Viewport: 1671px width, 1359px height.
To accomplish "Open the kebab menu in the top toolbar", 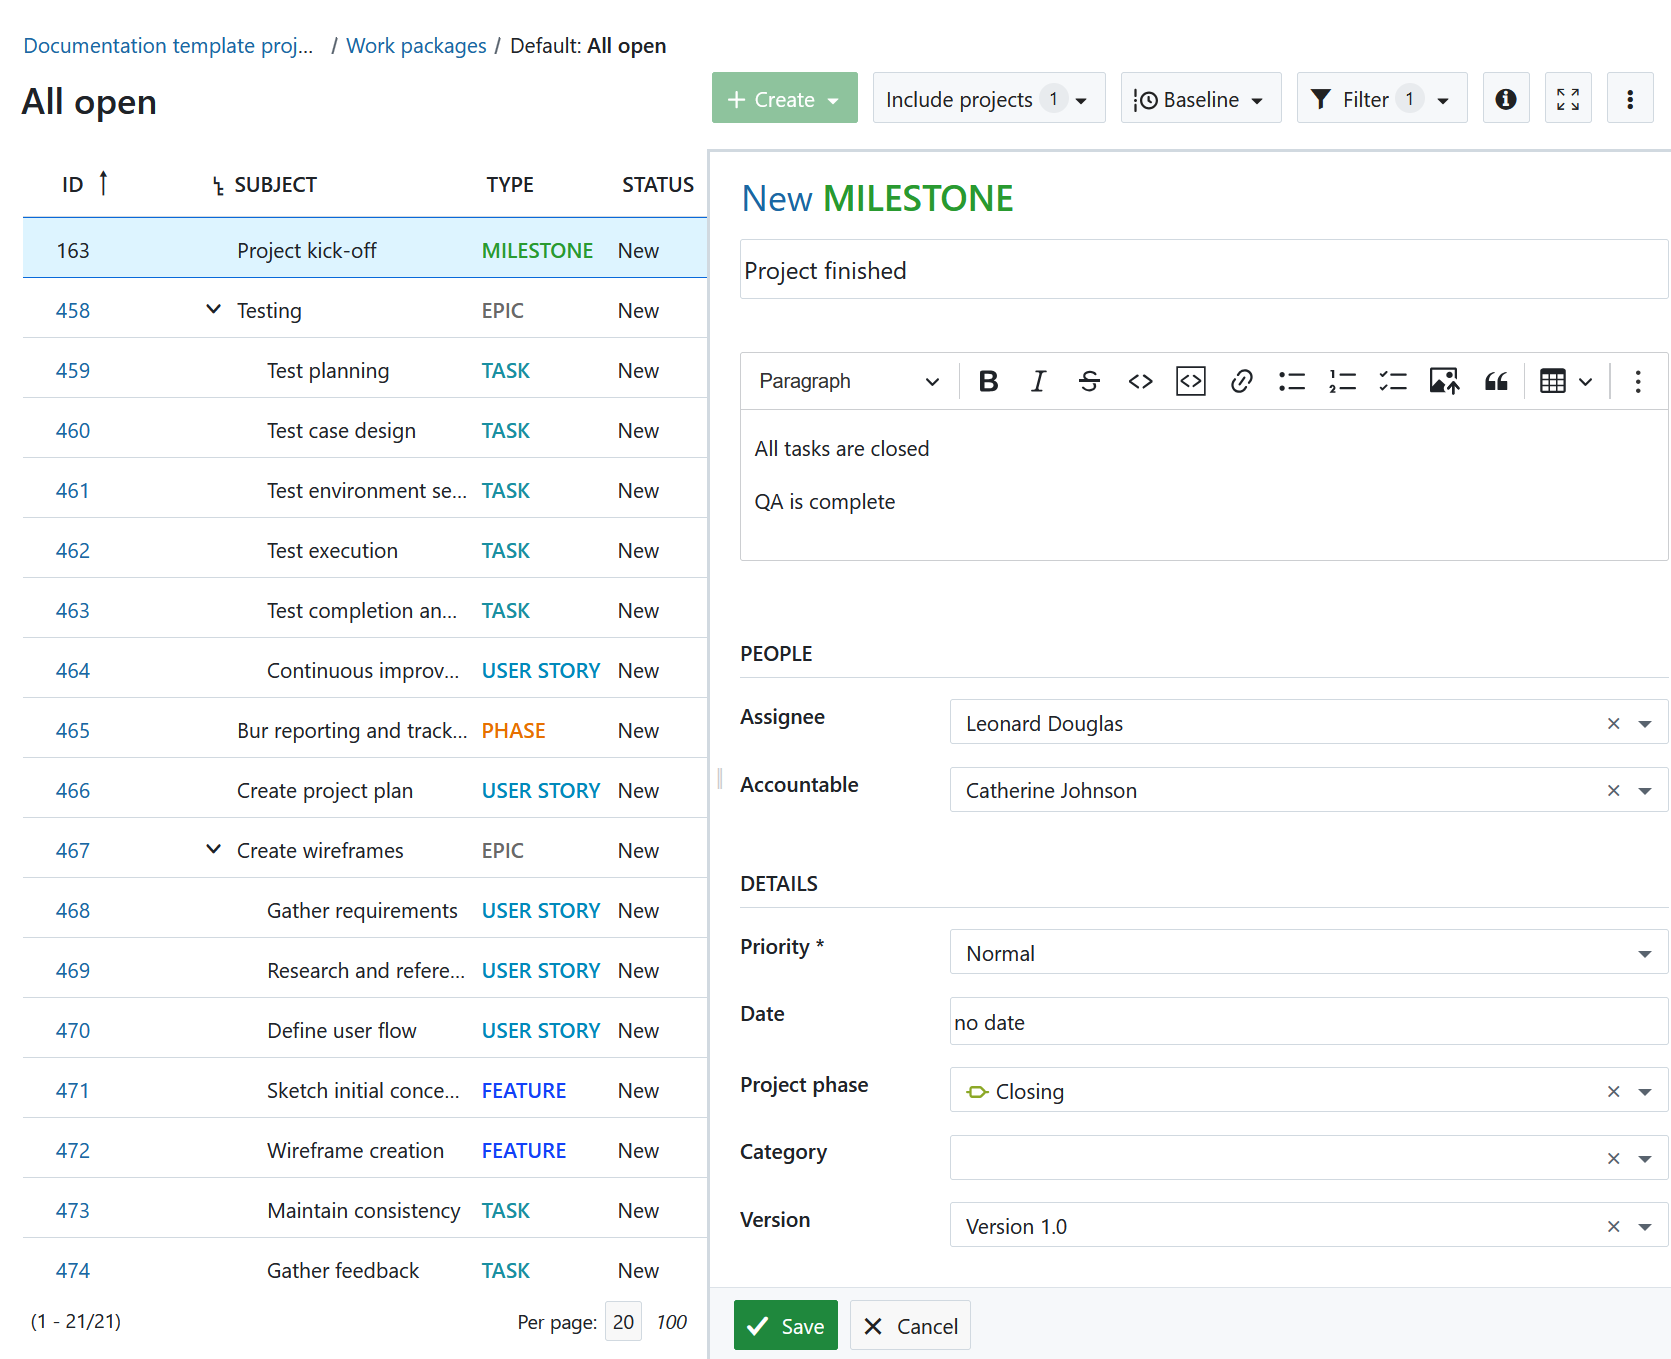I will (1630, 98).
